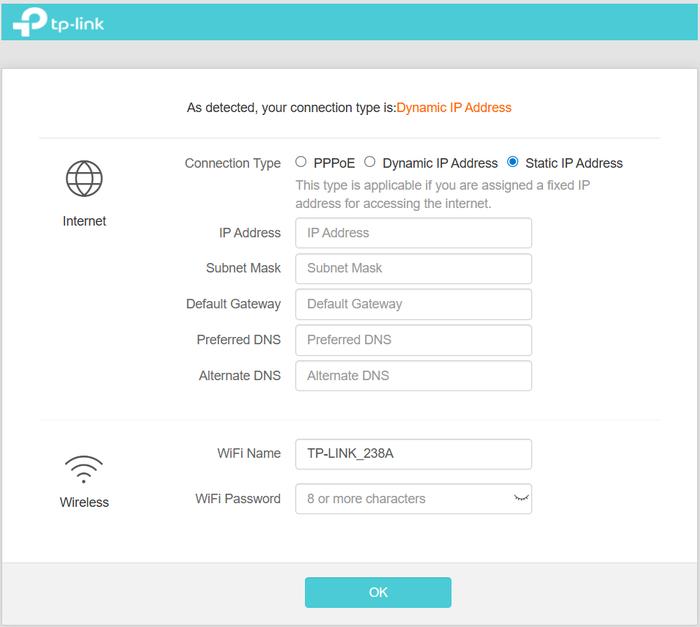Click the Wireless WiFi signal icon
The image size is (700, 627).
pos(84,469)
